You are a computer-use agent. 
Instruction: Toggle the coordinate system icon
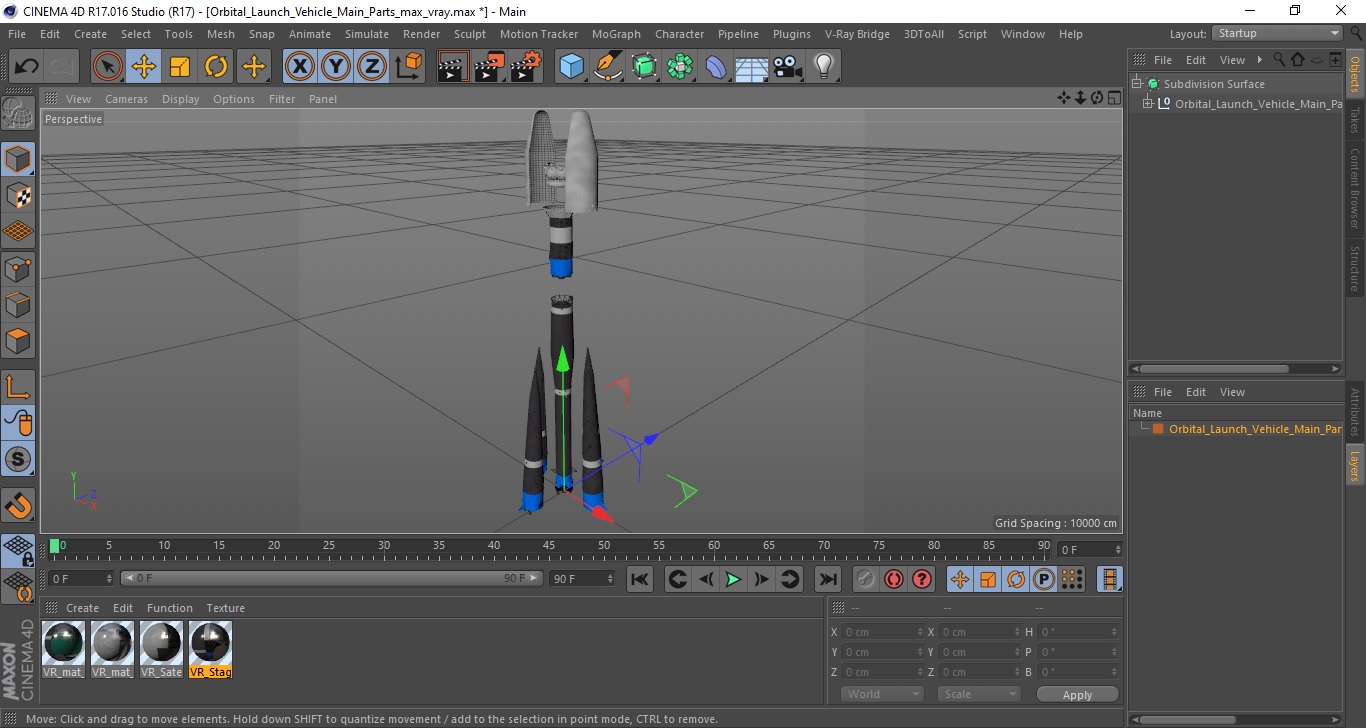coord(408,67)
